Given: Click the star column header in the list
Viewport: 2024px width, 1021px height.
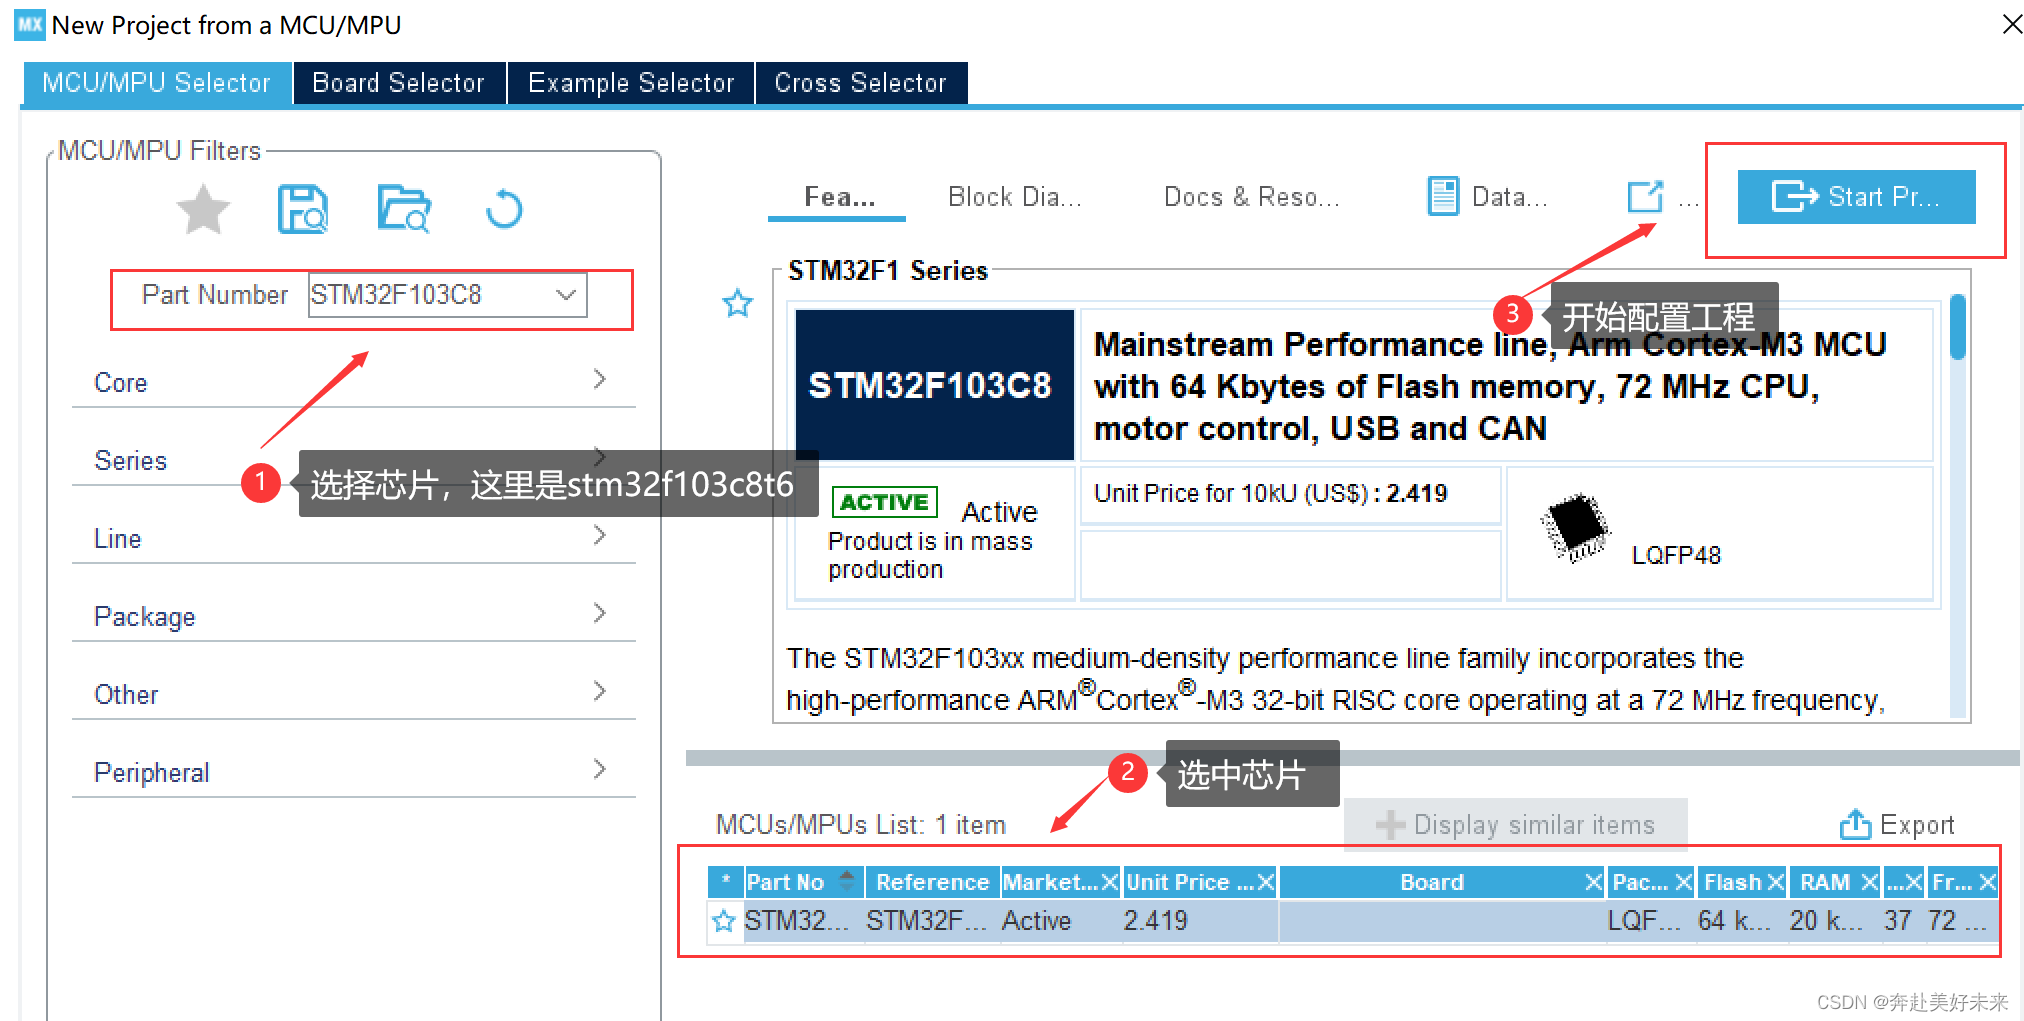Looking at the screenshot, I should 725,882.
